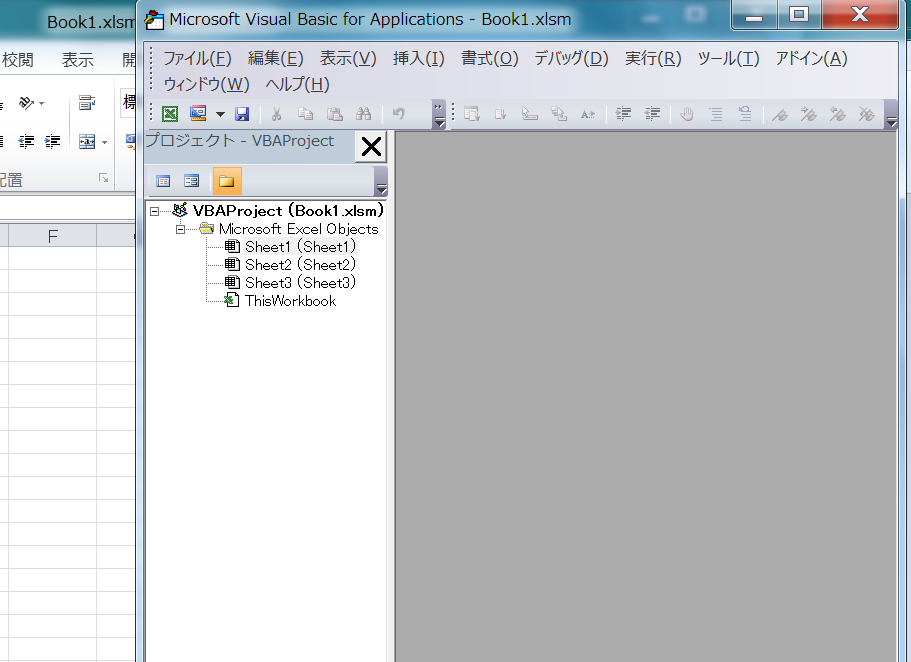
Task: Open the project panel toolbar options arrow
Action: tap(381, 181)
